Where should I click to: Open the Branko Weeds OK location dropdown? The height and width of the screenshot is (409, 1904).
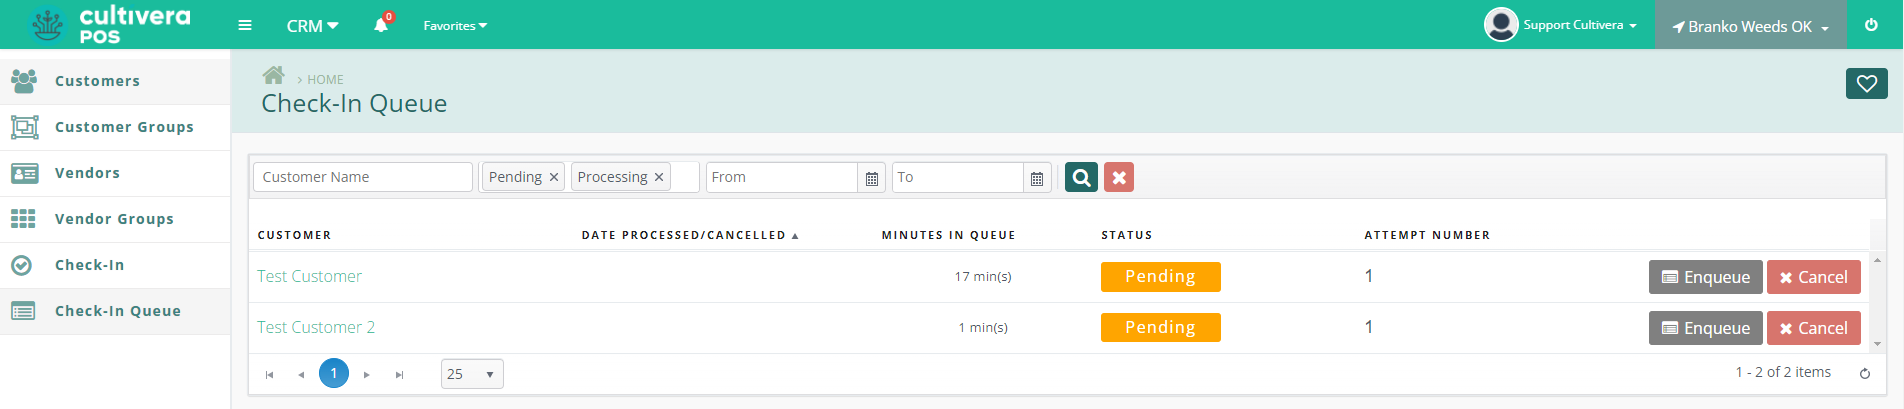pyautogui.click(x=1751, y=27)
